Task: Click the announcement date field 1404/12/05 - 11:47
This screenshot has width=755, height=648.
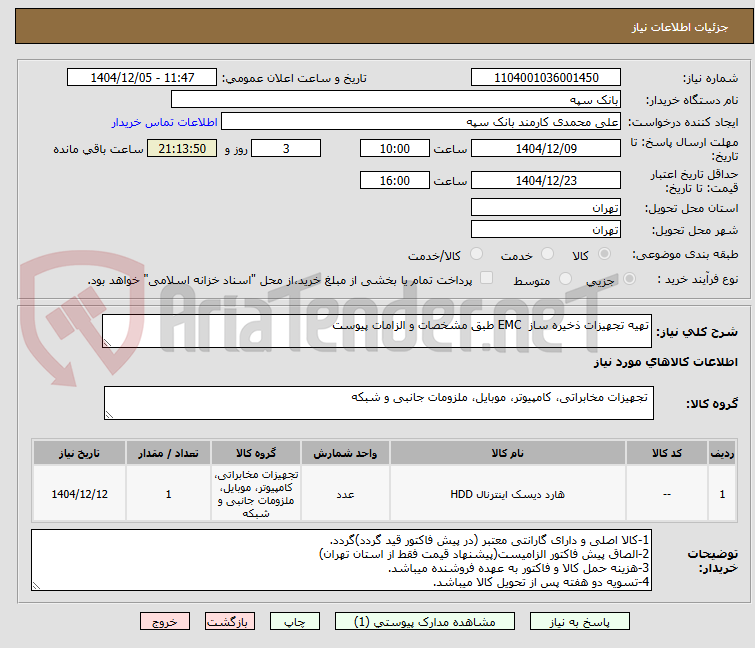Action: 142,78
